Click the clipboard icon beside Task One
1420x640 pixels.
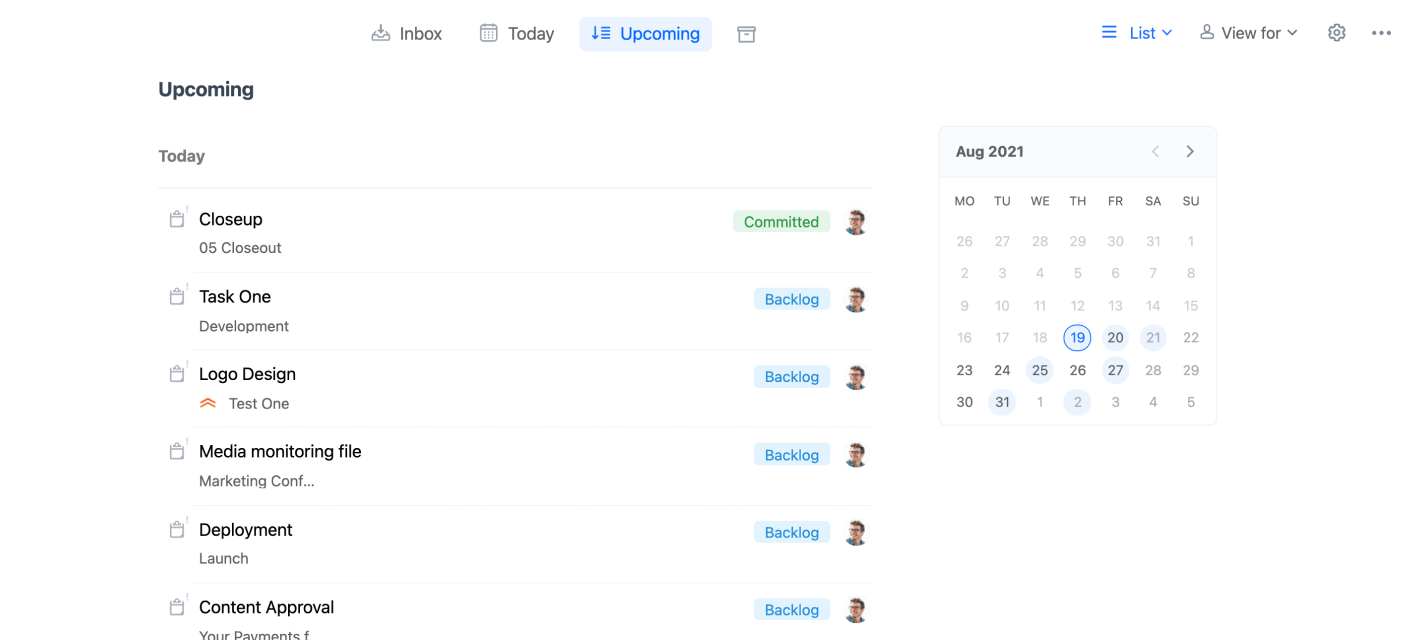tap(177, 297)
